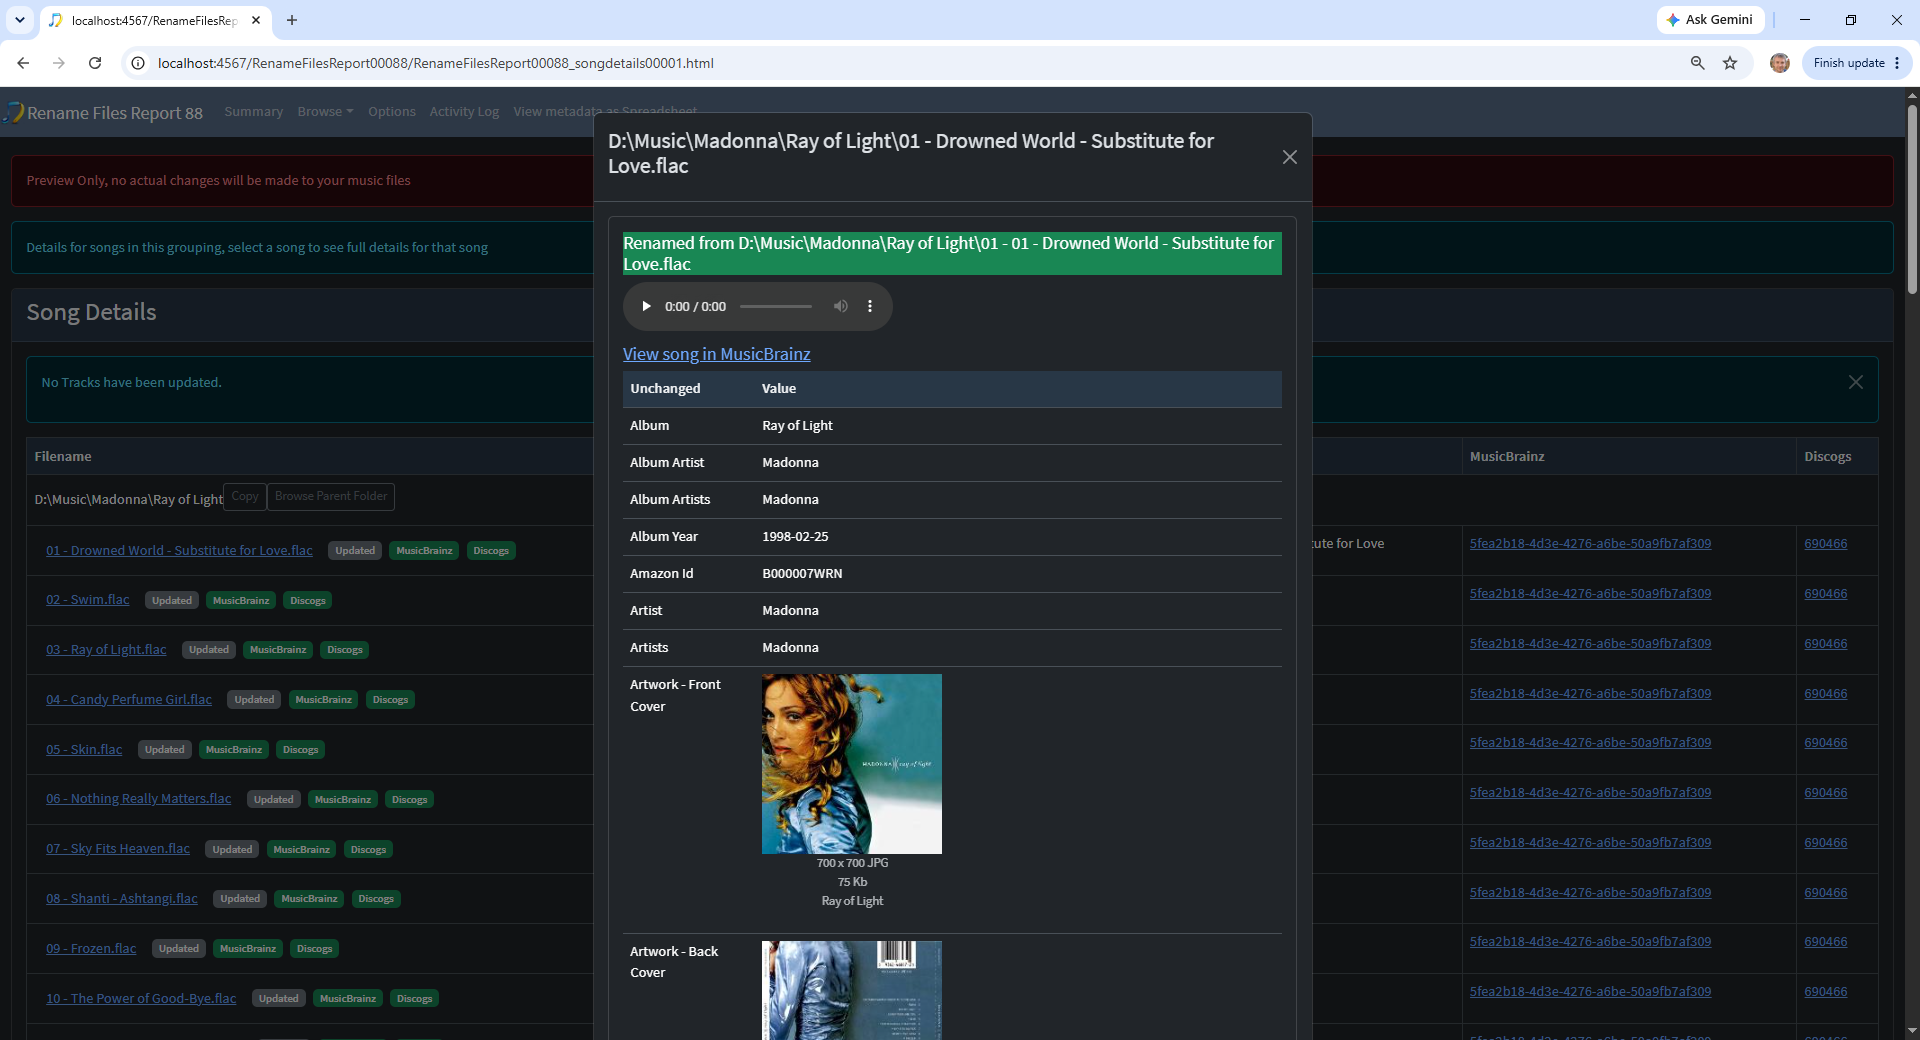The image size is (1920, 1040).
Task: Click the green Renamed from banner text
Action: 952,254
